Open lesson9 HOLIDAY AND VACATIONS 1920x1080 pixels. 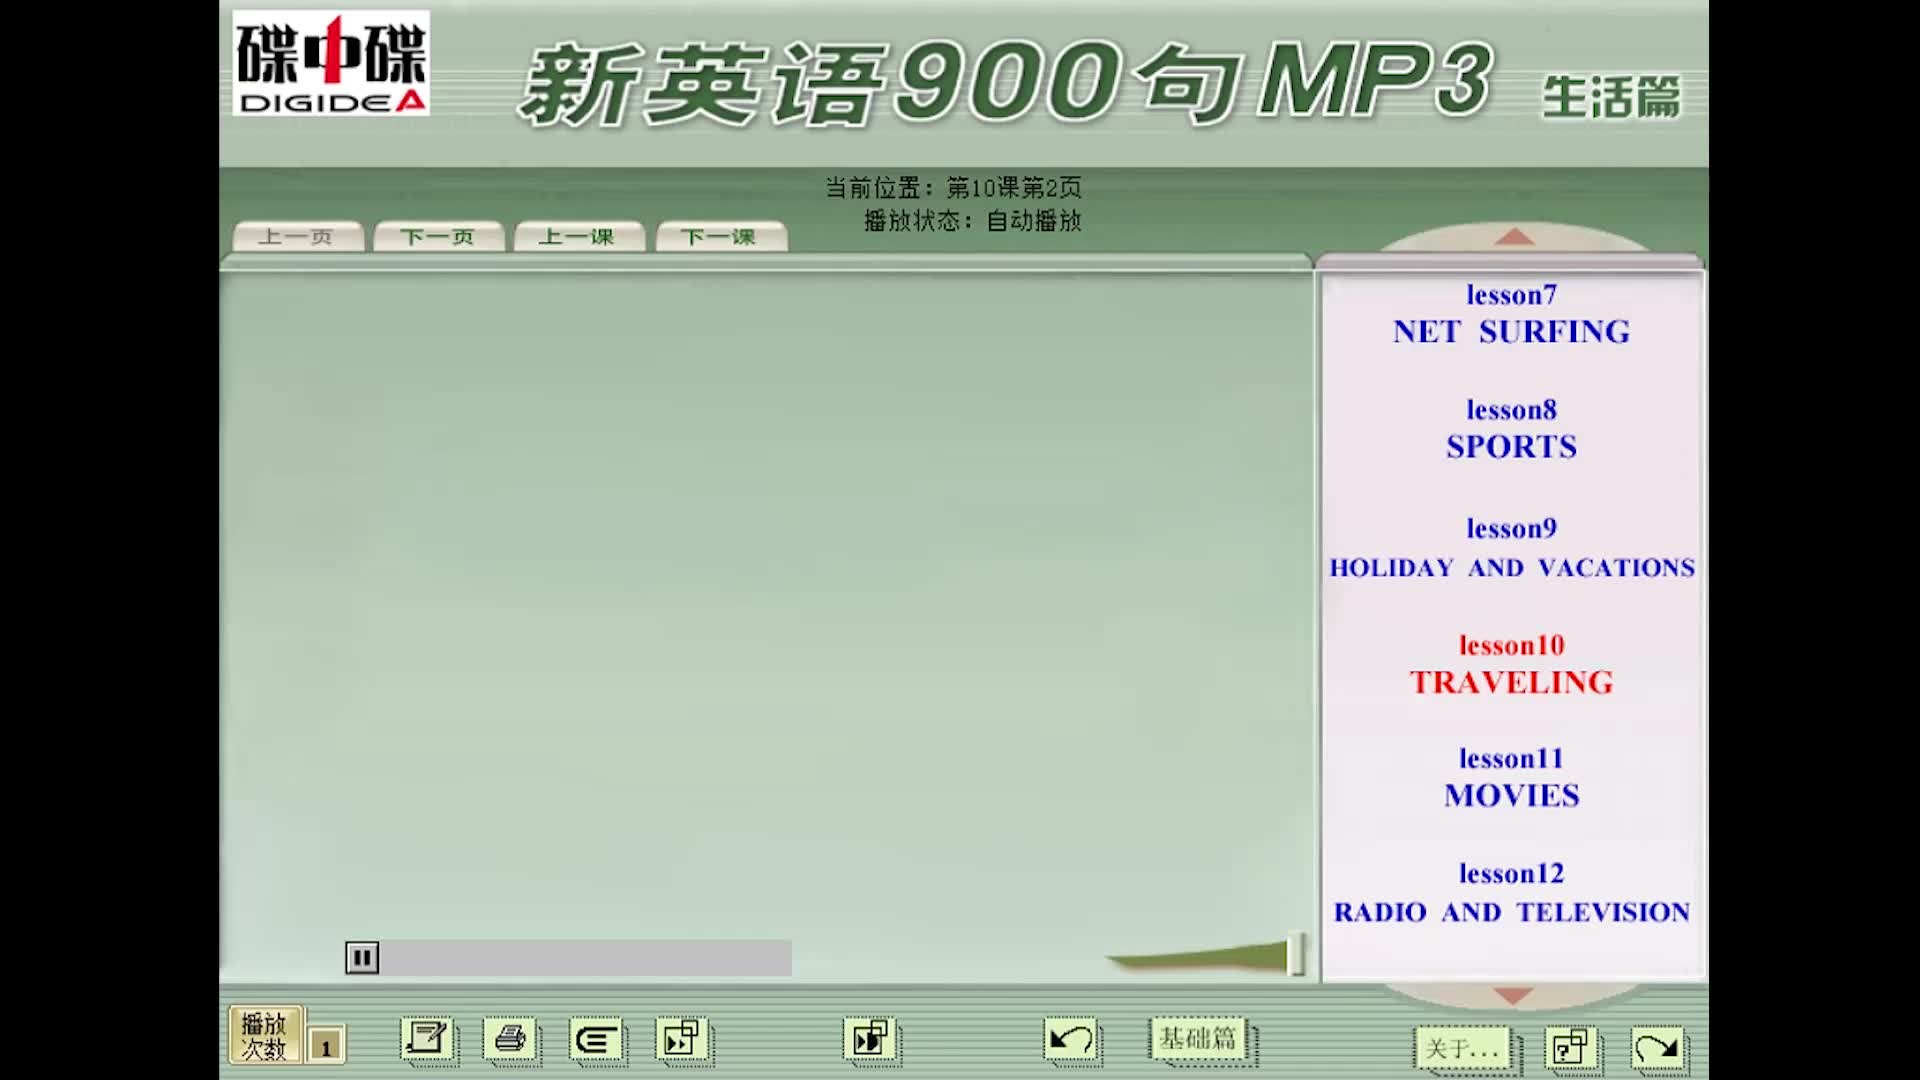coord(1511,548)
